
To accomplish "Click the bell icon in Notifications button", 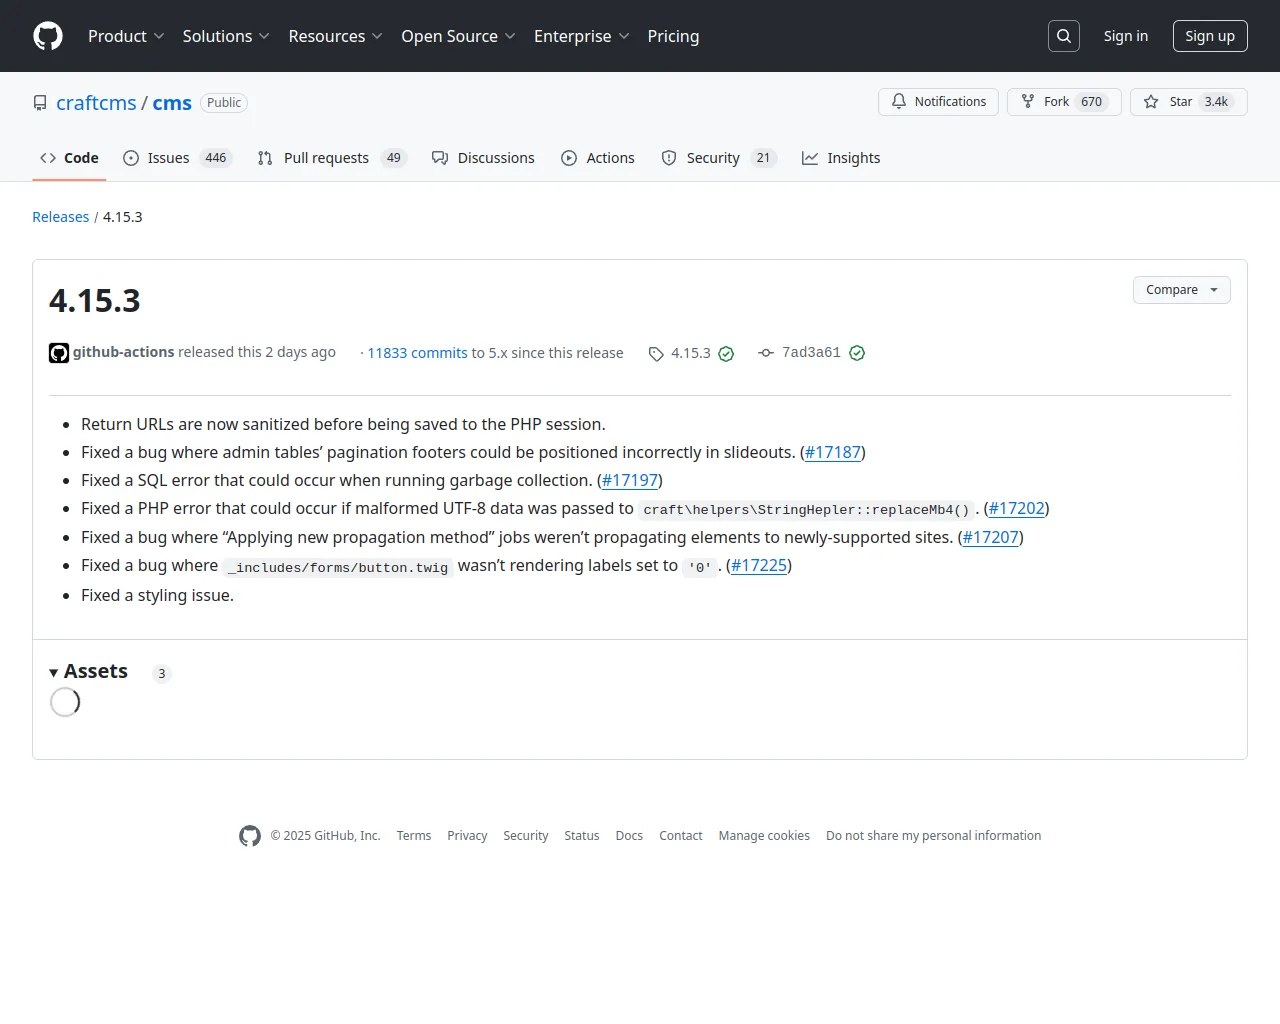I will 899,102.
